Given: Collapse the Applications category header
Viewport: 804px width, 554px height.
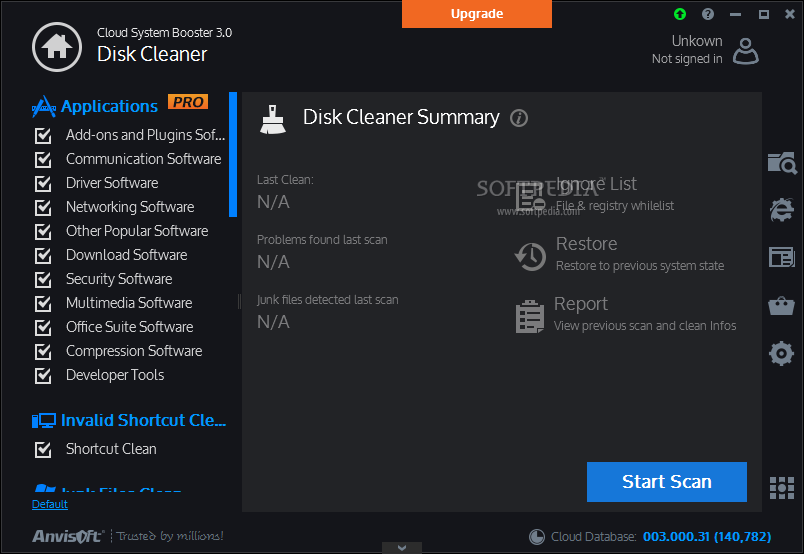Looking at the screenshot, I should (x=109, y=106).
